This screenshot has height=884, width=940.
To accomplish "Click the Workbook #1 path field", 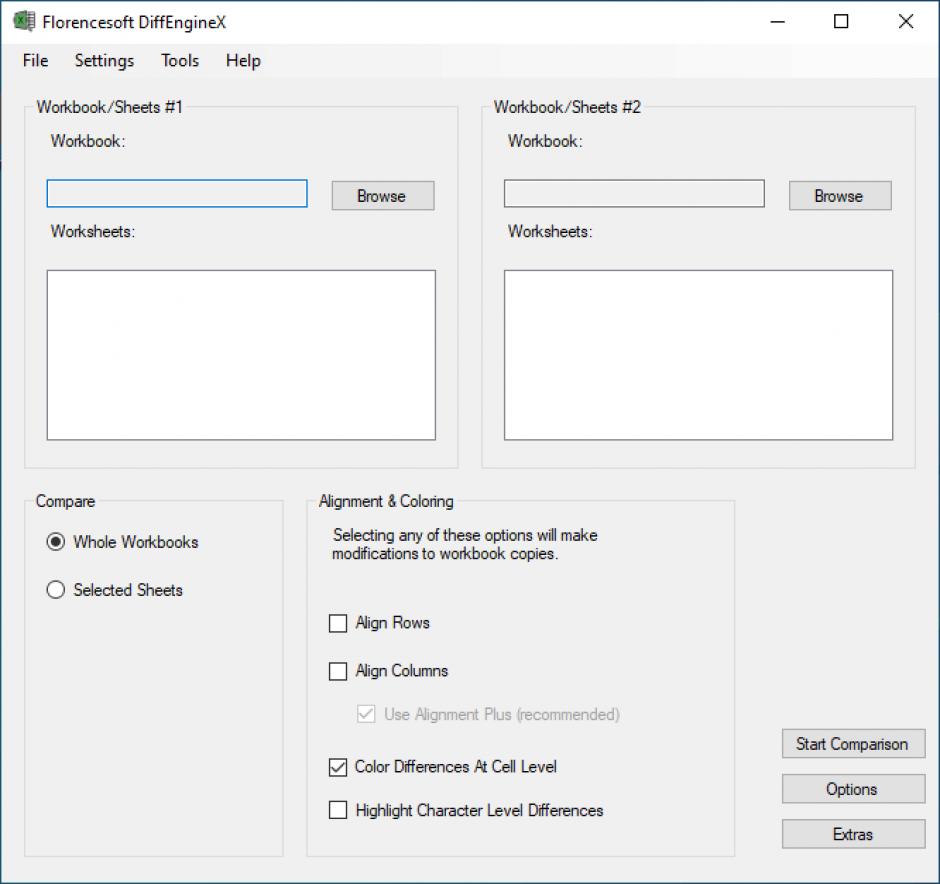I will pos(177,194).
